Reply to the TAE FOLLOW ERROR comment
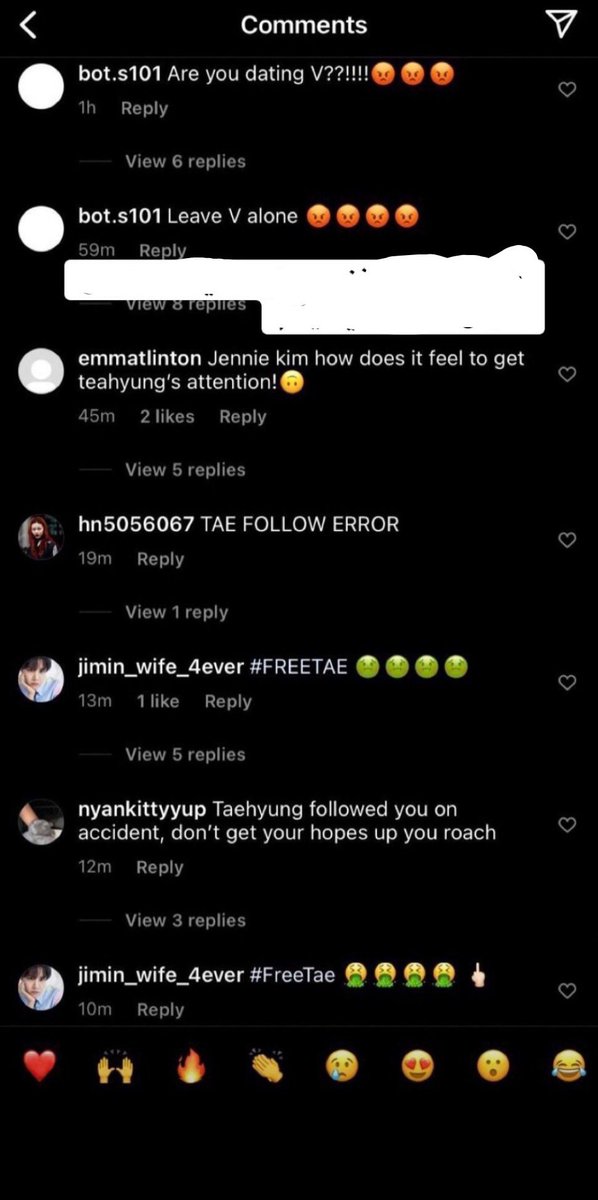 160,559
